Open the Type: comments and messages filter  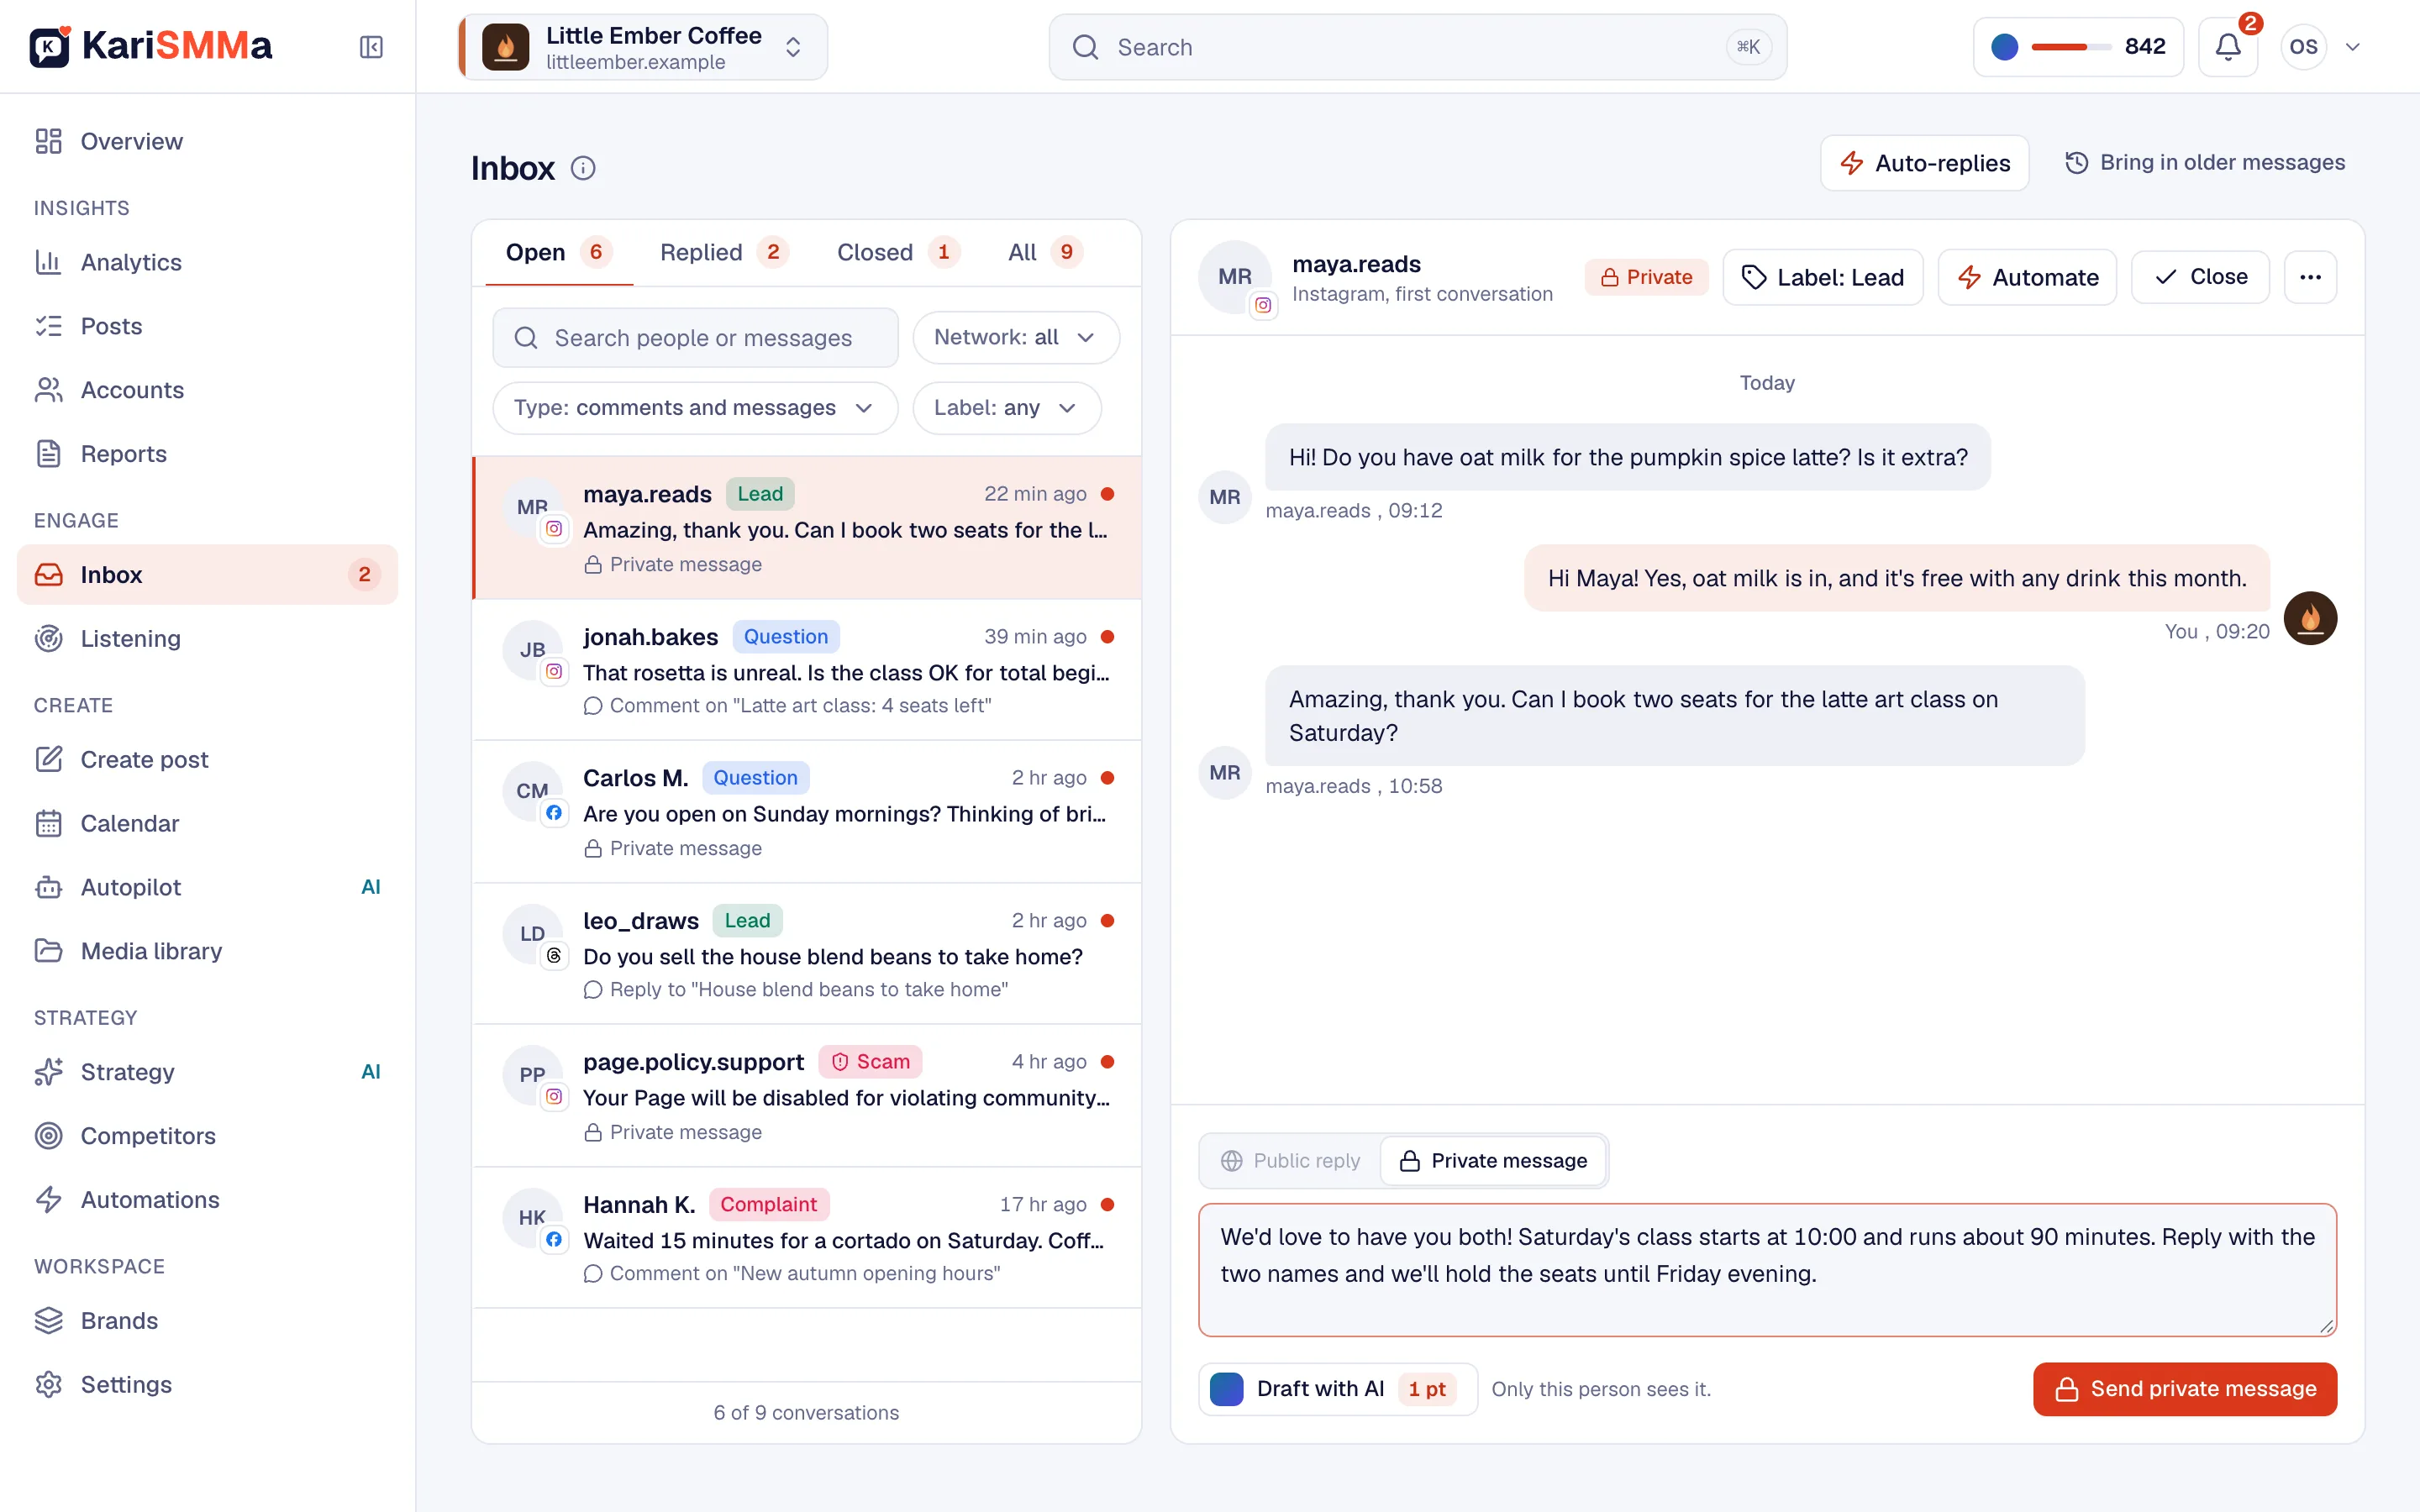695,408
